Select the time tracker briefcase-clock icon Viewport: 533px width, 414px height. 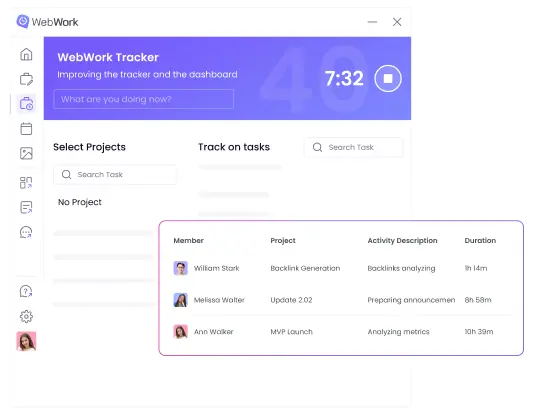point(26,104)
